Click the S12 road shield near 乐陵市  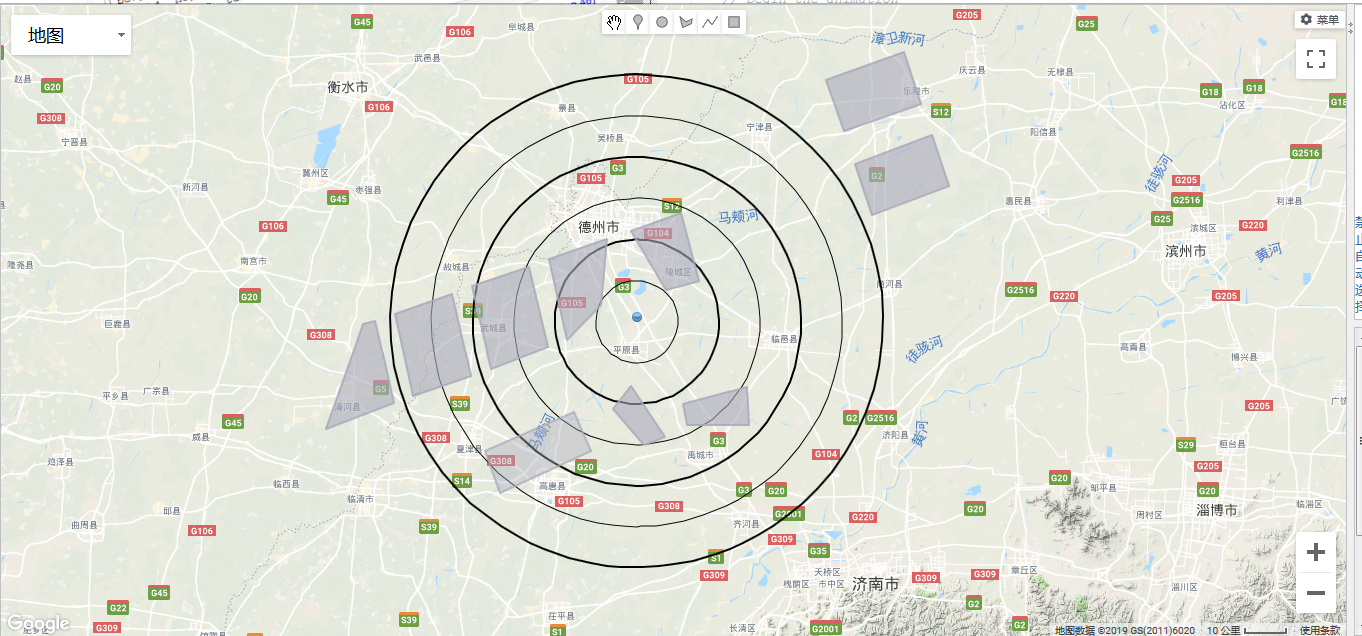coord(940,112)
